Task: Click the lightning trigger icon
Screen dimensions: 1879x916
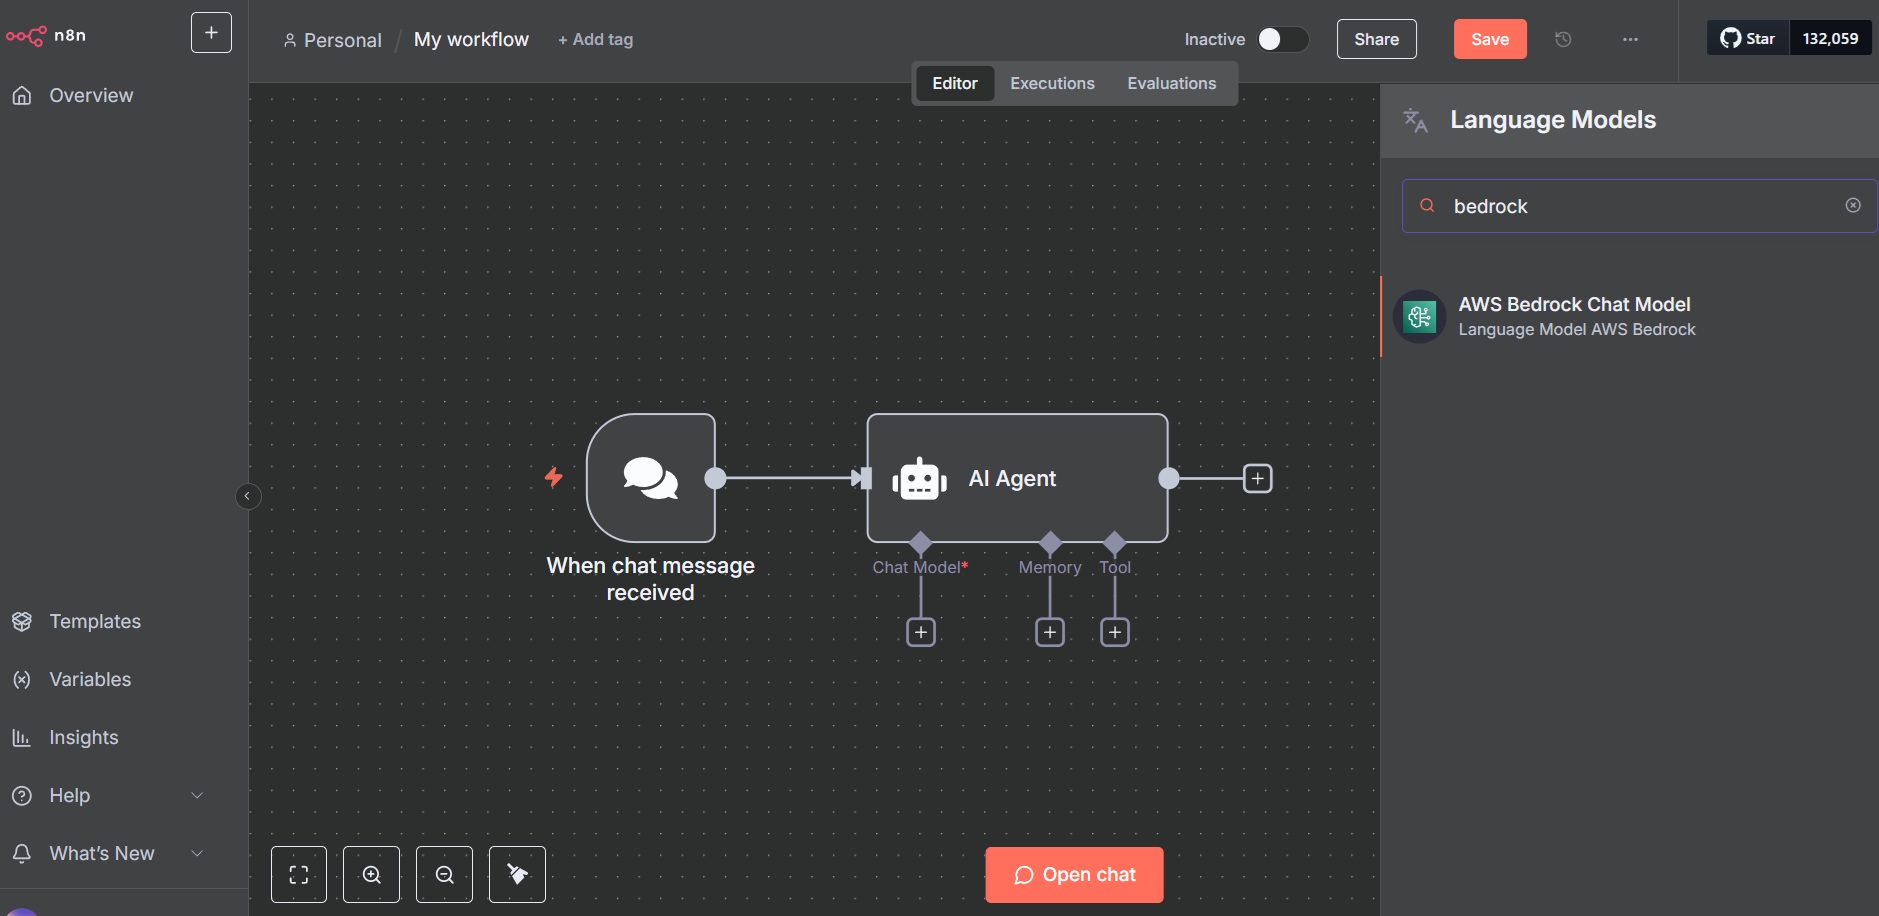Action: [x=553, y=477]
